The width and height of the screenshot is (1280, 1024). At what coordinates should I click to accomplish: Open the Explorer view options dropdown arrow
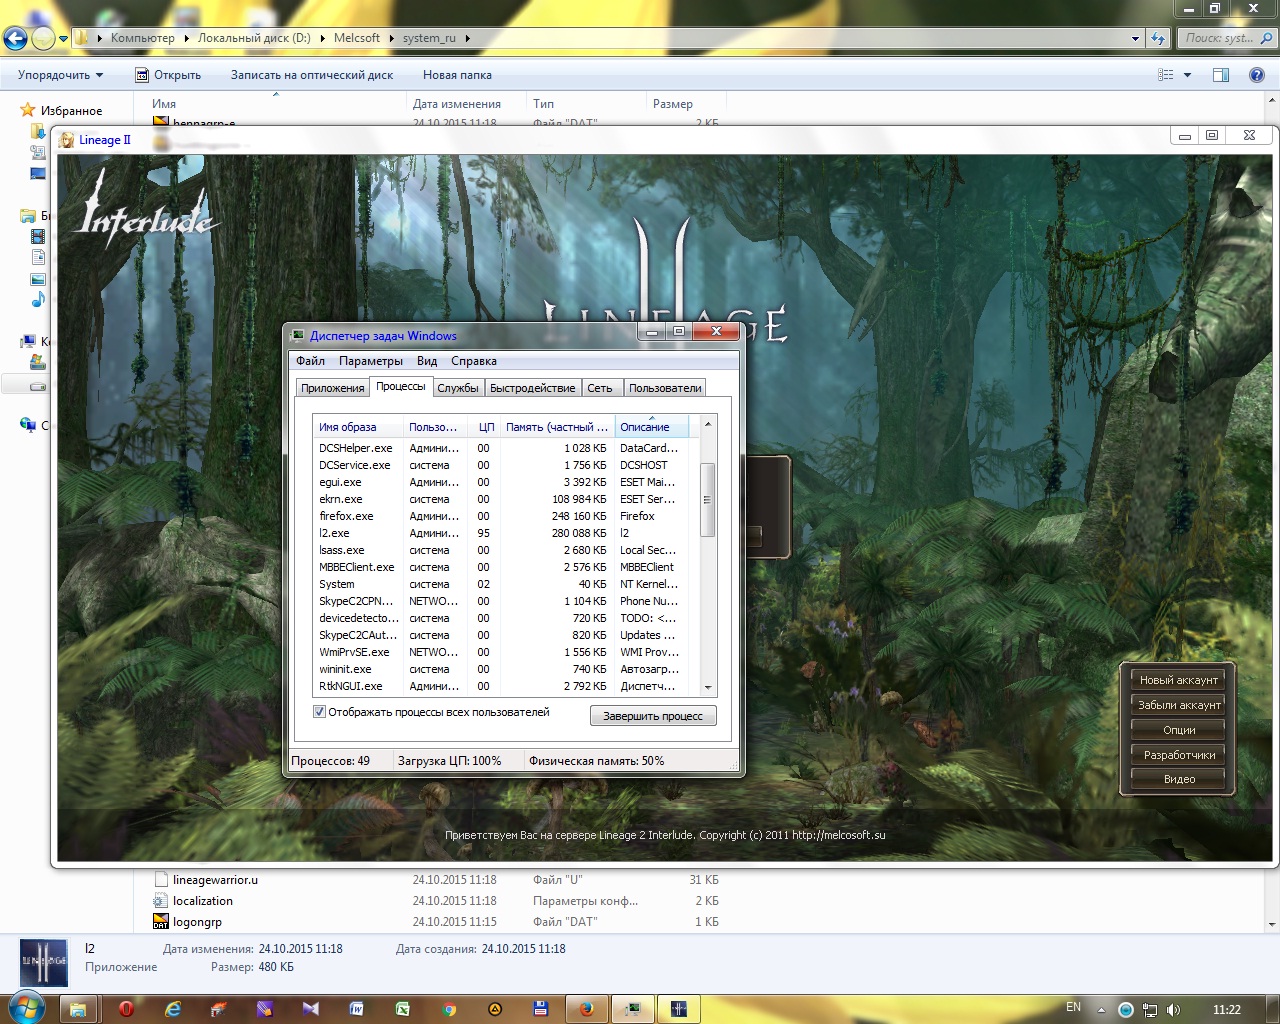(1188, 75)
